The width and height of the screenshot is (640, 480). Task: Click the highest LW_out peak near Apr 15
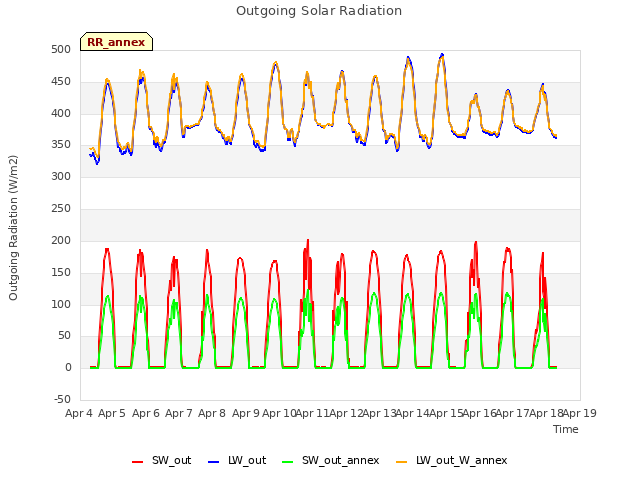click(442, 54)
